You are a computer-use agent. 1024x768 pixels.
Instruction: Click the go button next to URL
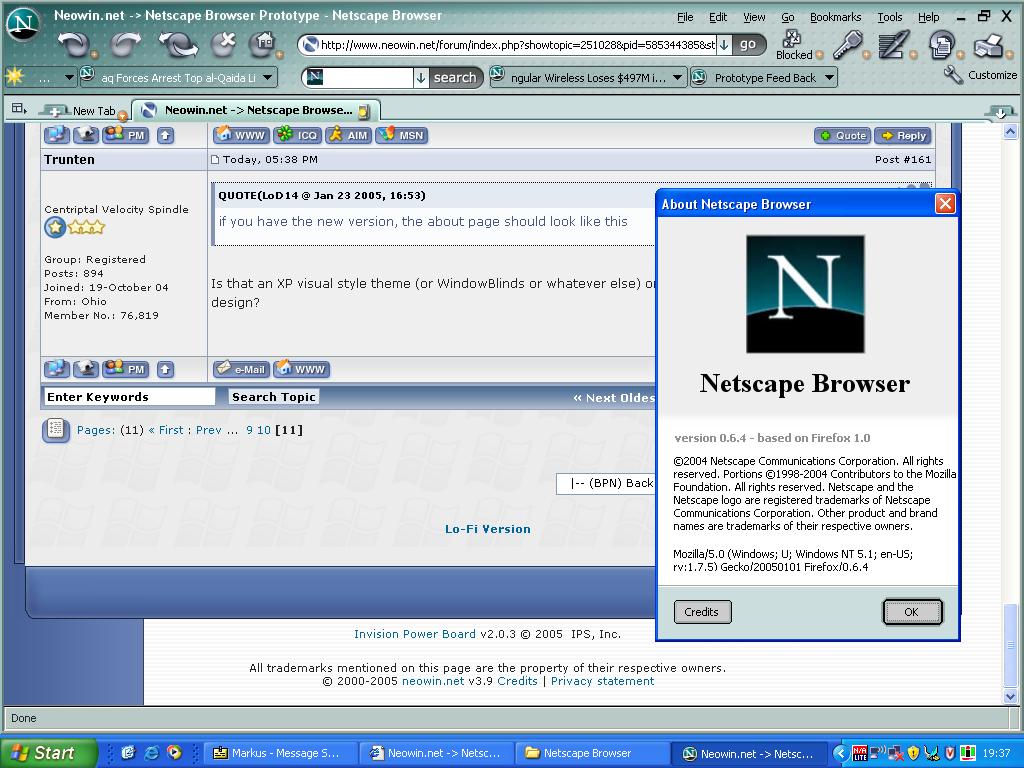click(748, 44)
